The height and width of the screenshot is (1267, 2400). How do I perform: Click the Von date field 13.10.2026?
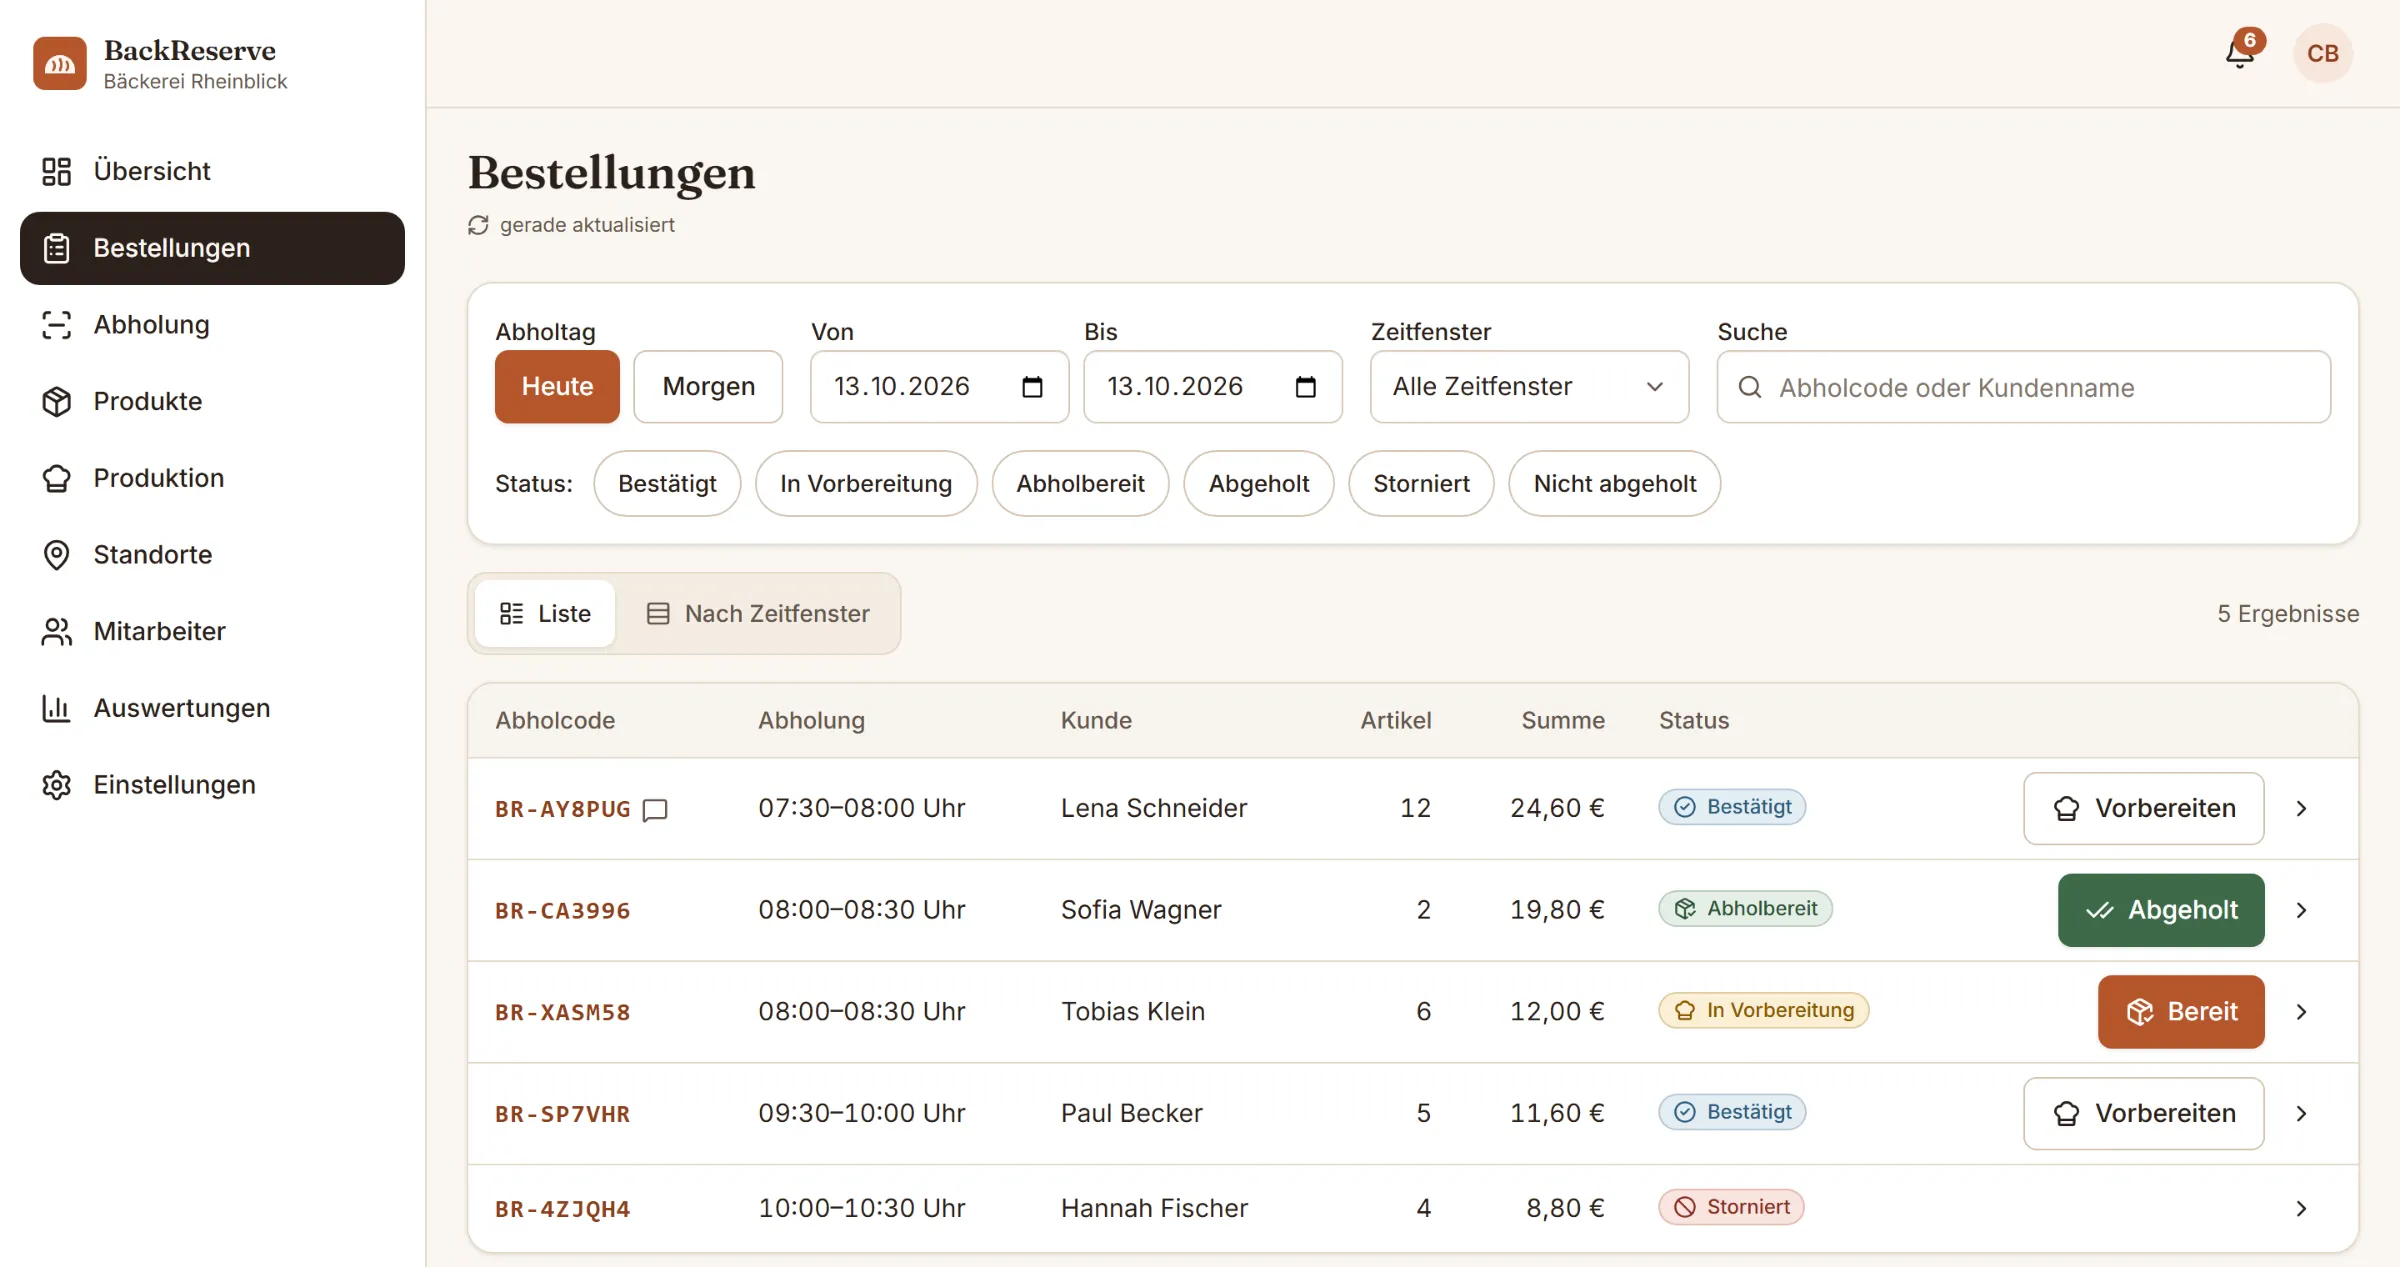click(x=939, y=387)
